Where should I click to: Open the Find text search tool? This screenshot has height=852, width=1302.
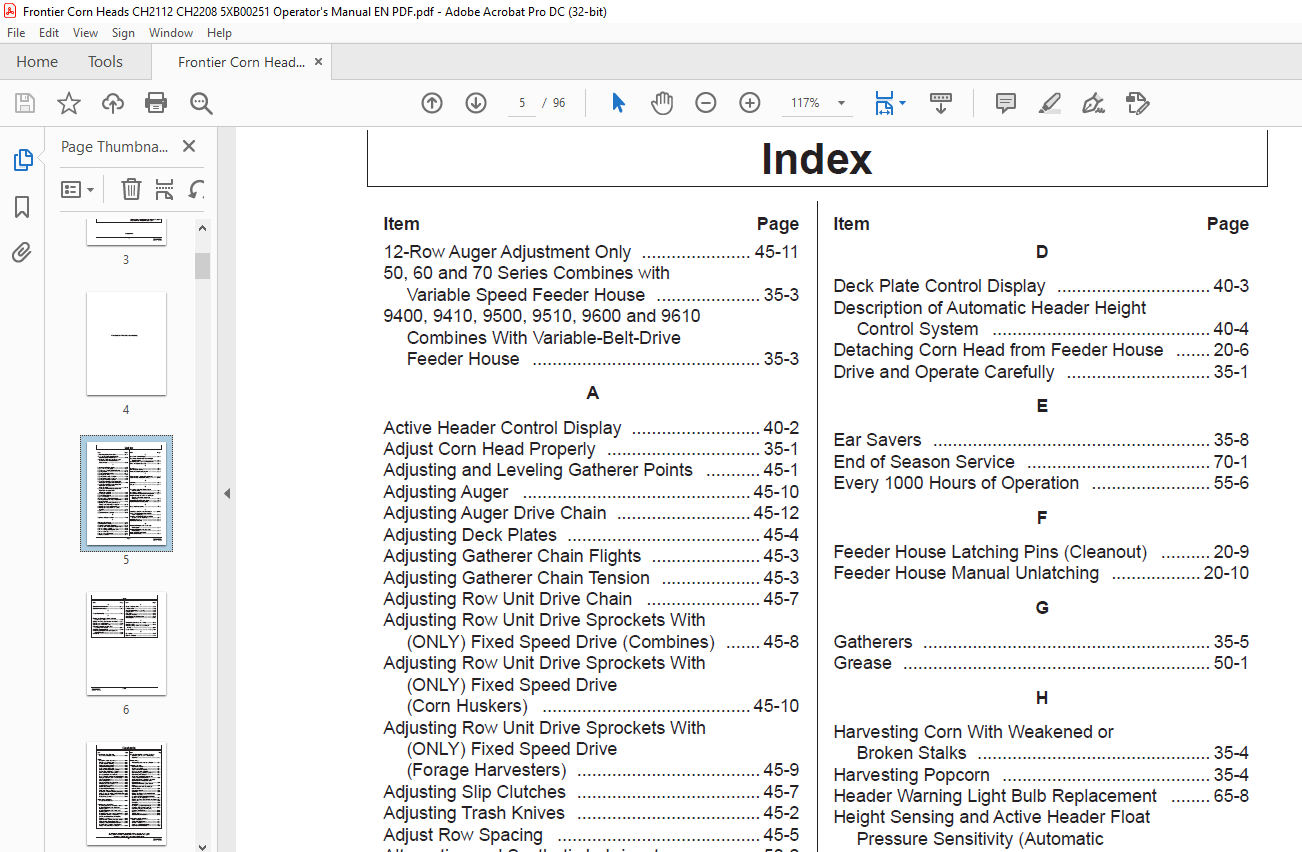pos(201,103)
